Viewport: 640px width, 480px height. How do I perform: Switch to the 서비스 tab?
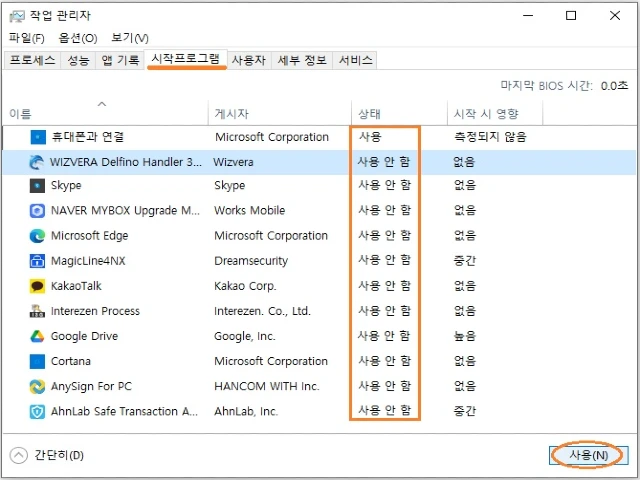click(x=356, y=60)
